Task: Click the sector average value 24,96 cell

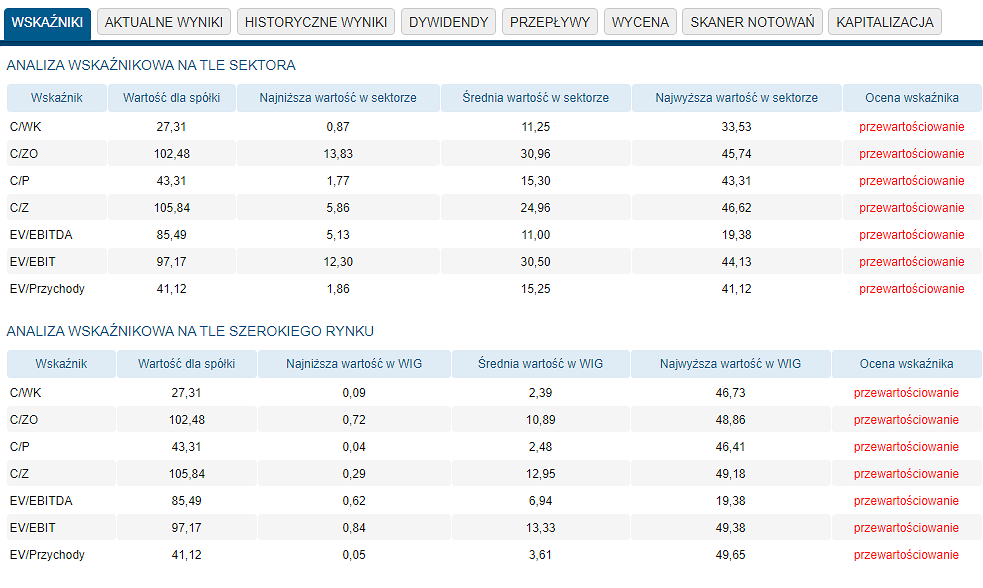Action: 535,208
